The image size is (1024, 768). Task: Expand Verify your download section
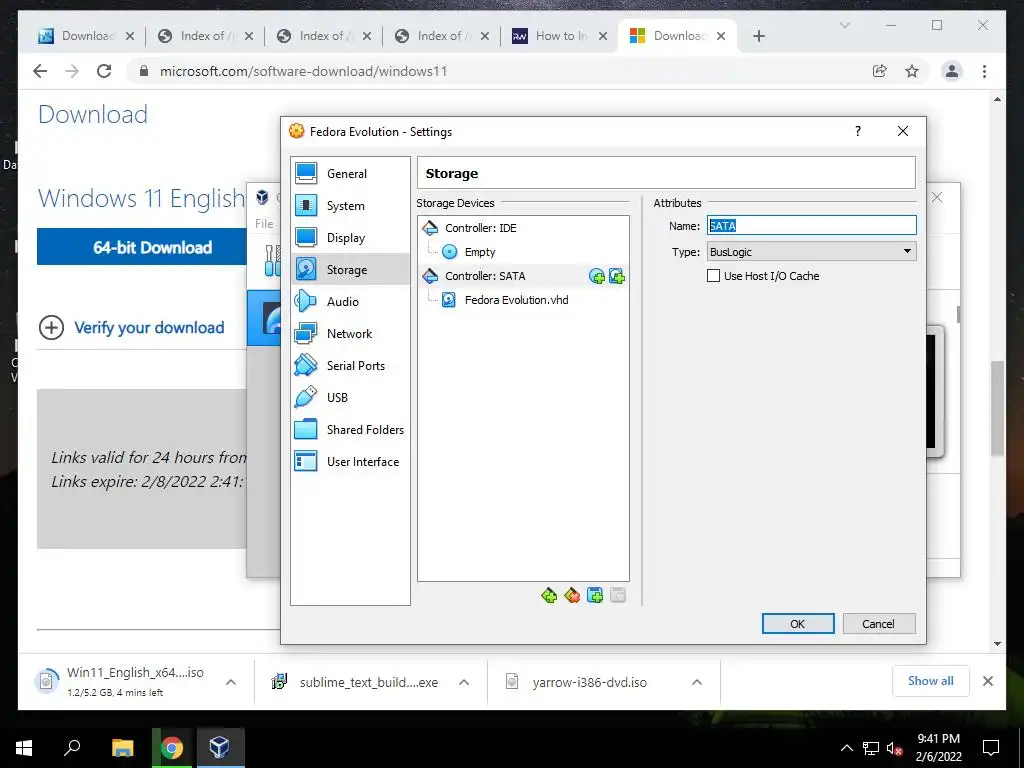click(131, 327)
